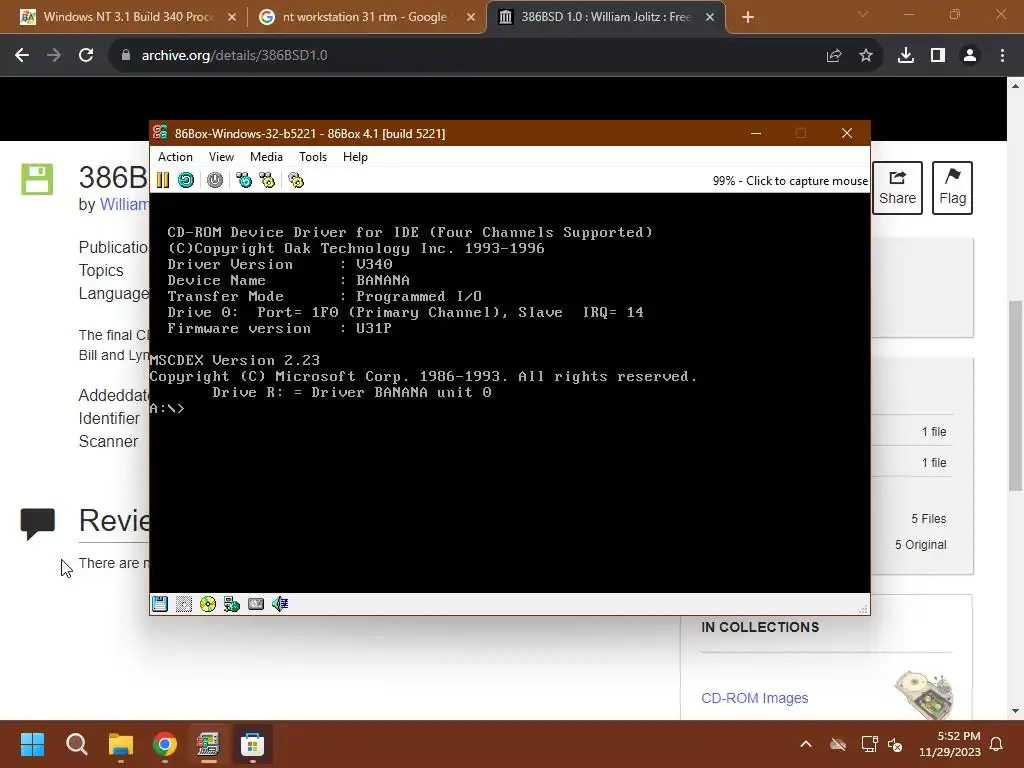Click the '5 Files' download entry
The height and width of the screenshot is (768, 1024).
(x=929, y=519)
